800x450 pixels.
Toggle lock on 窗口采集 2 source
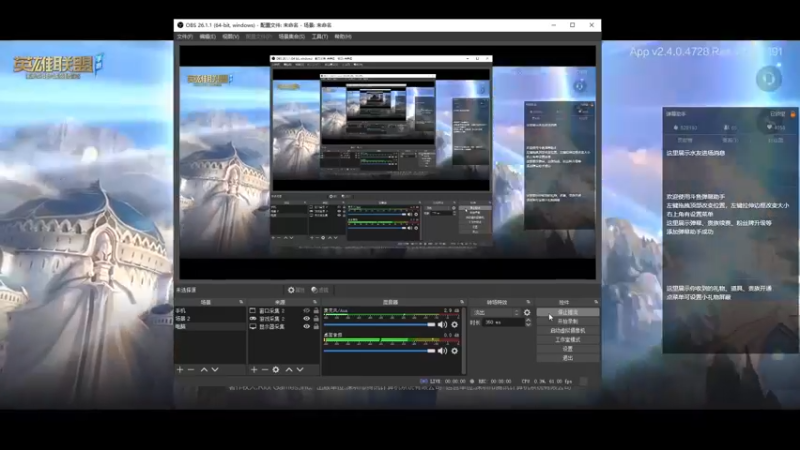316,311
